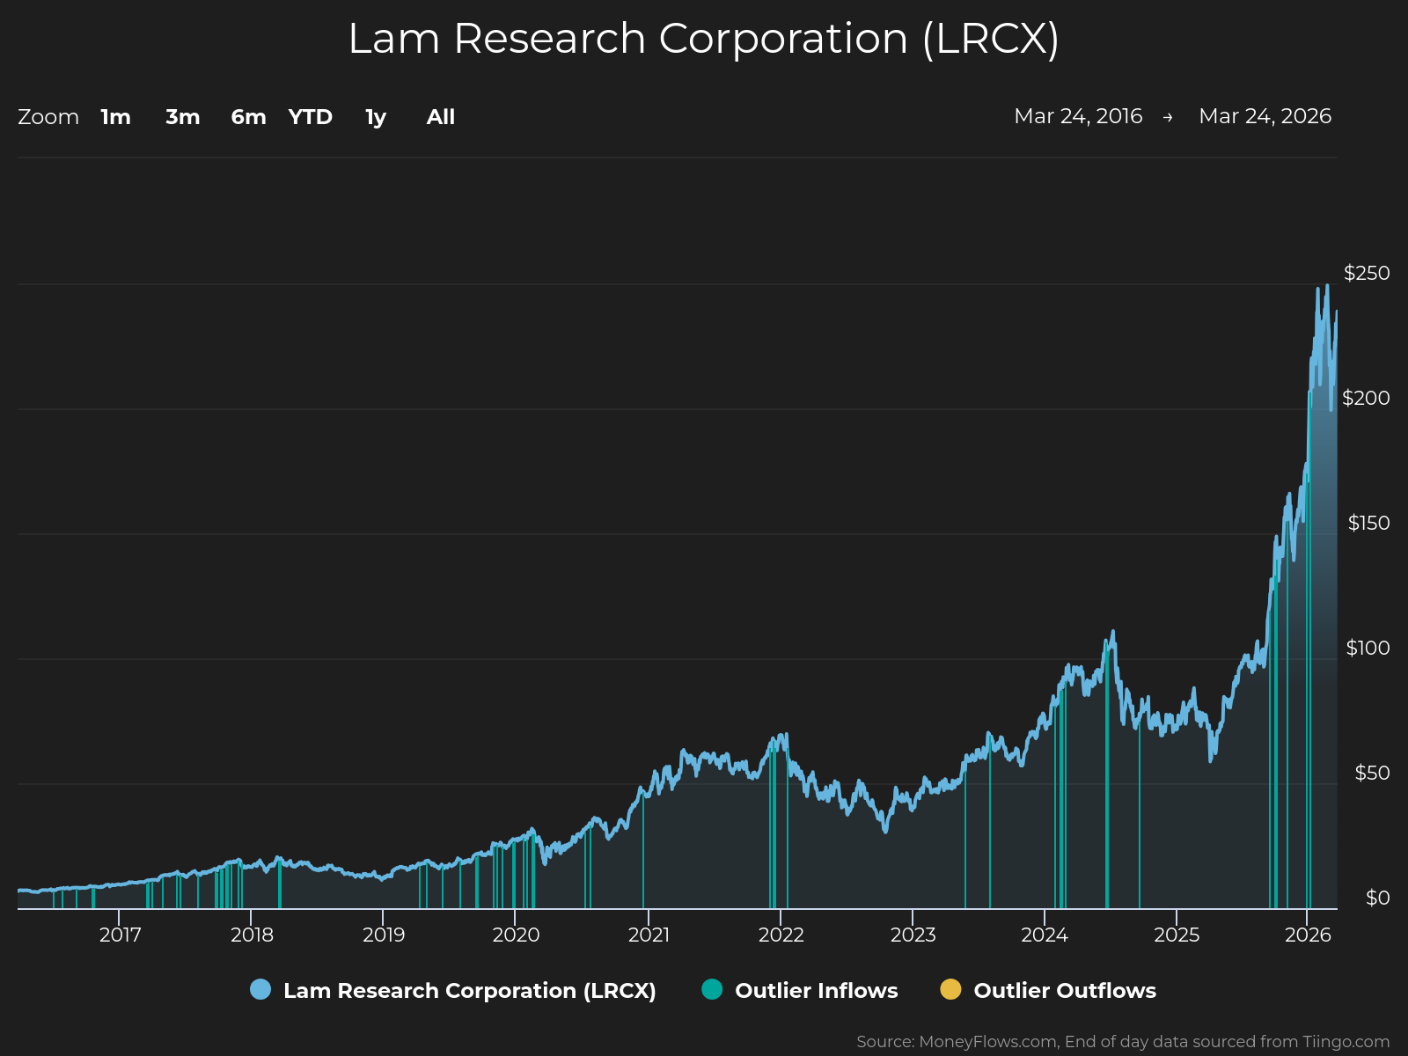Click the 2022 x-axis label
The height and width of the screenshot is (1056, 1408).
pyautogui.click(x=781, y=935)
